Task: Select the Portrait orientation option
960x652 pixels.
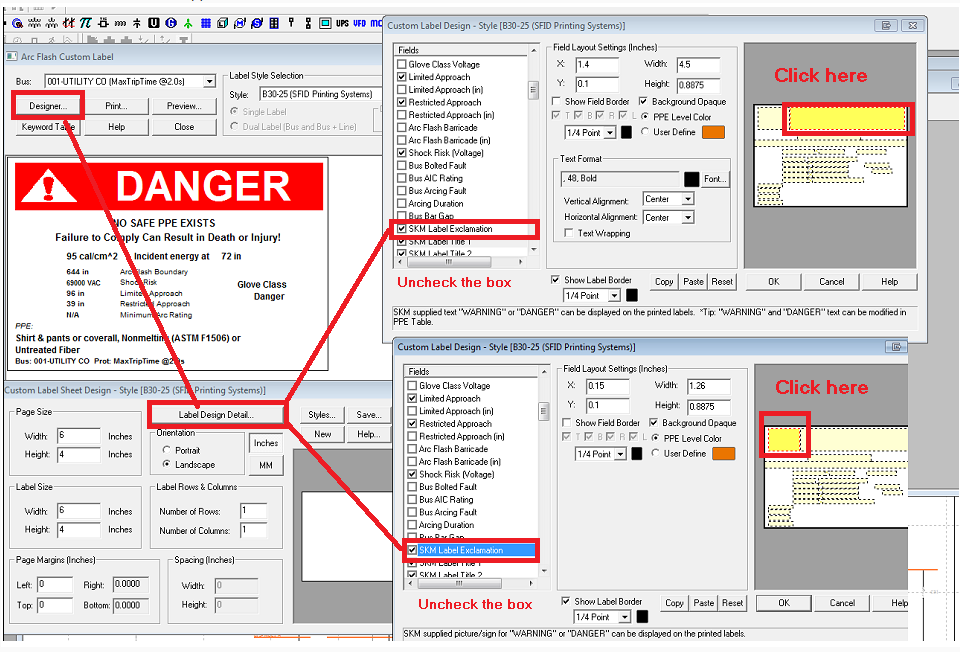Action: (167, 450)
